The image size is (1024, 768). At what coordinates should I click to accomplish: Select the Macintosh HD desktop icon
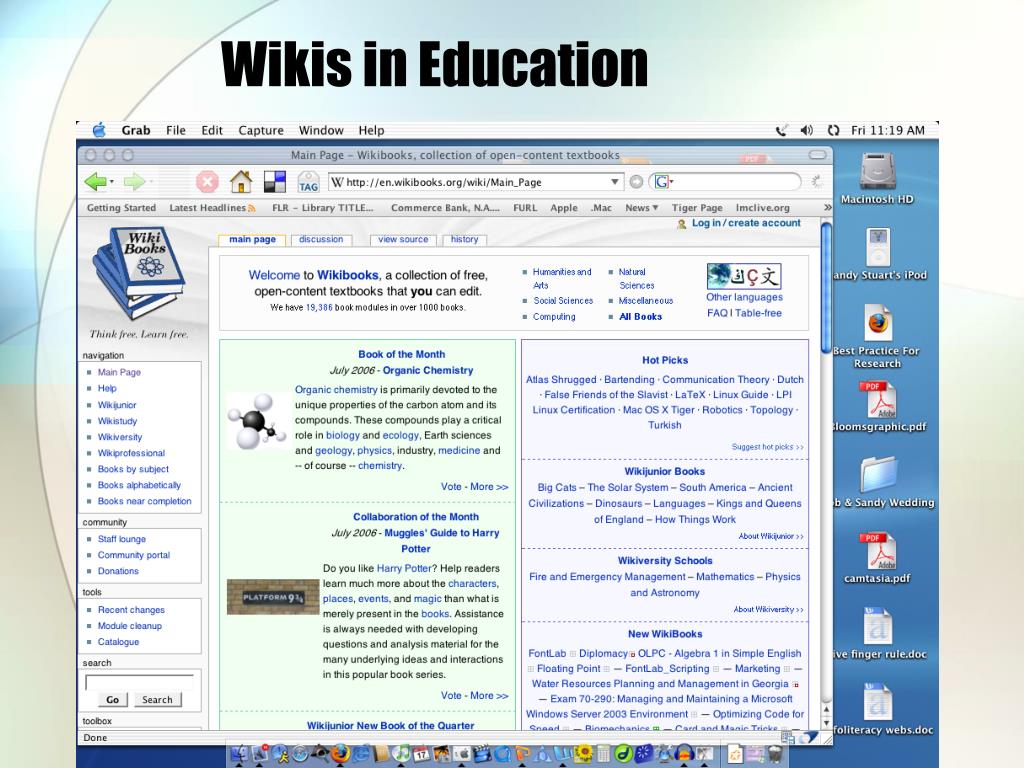[876, 178]
